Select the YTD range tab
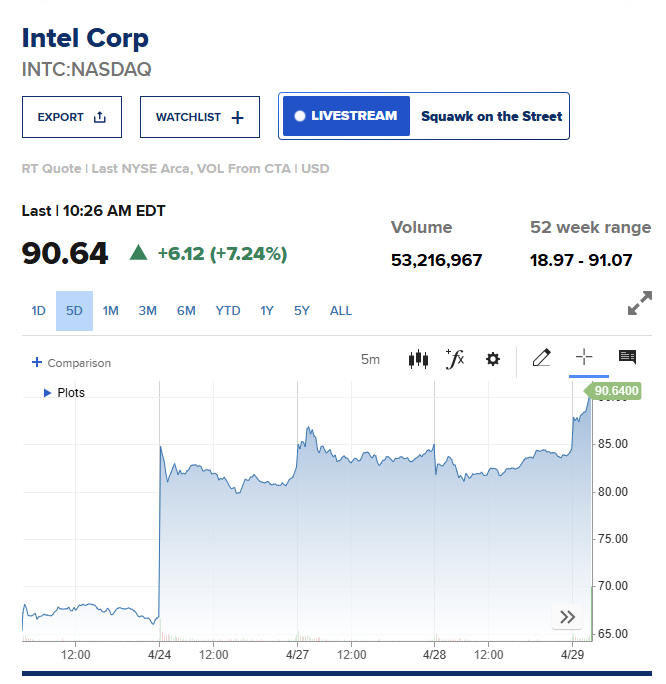666x684 pixels. pos(228,311)
